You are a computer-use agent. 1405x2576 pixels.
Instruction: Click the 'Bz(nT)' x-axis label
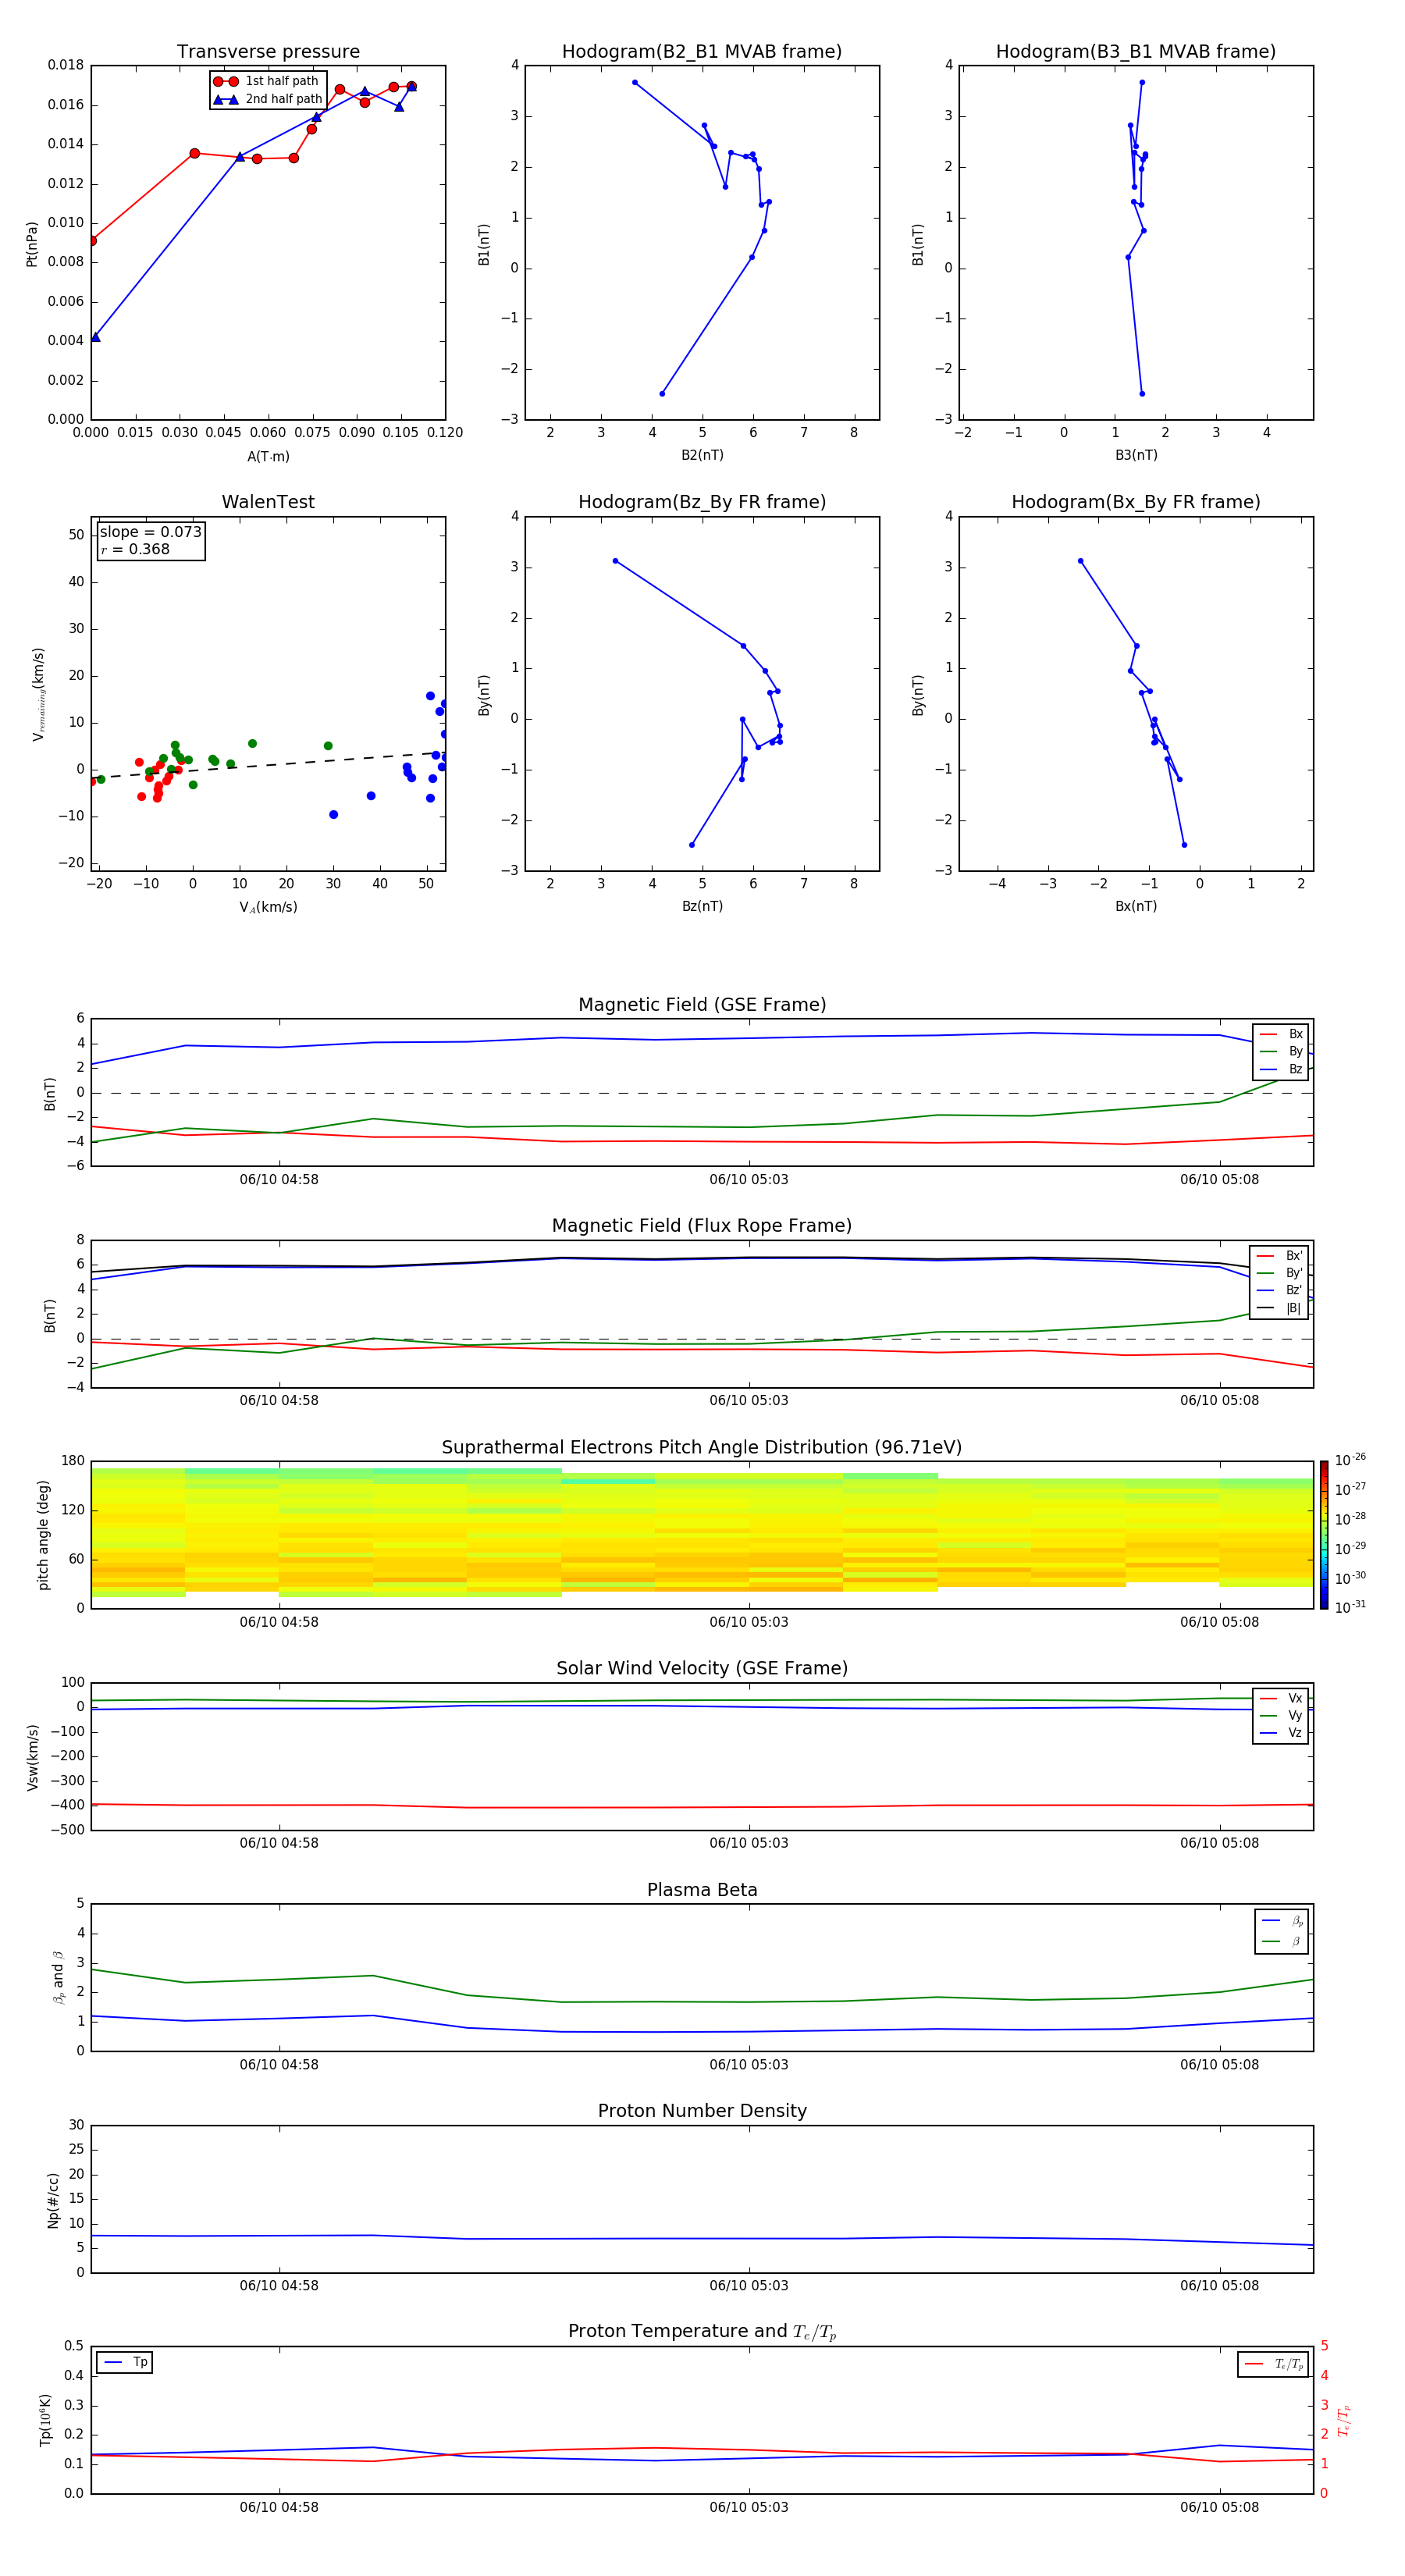(702, 906)
